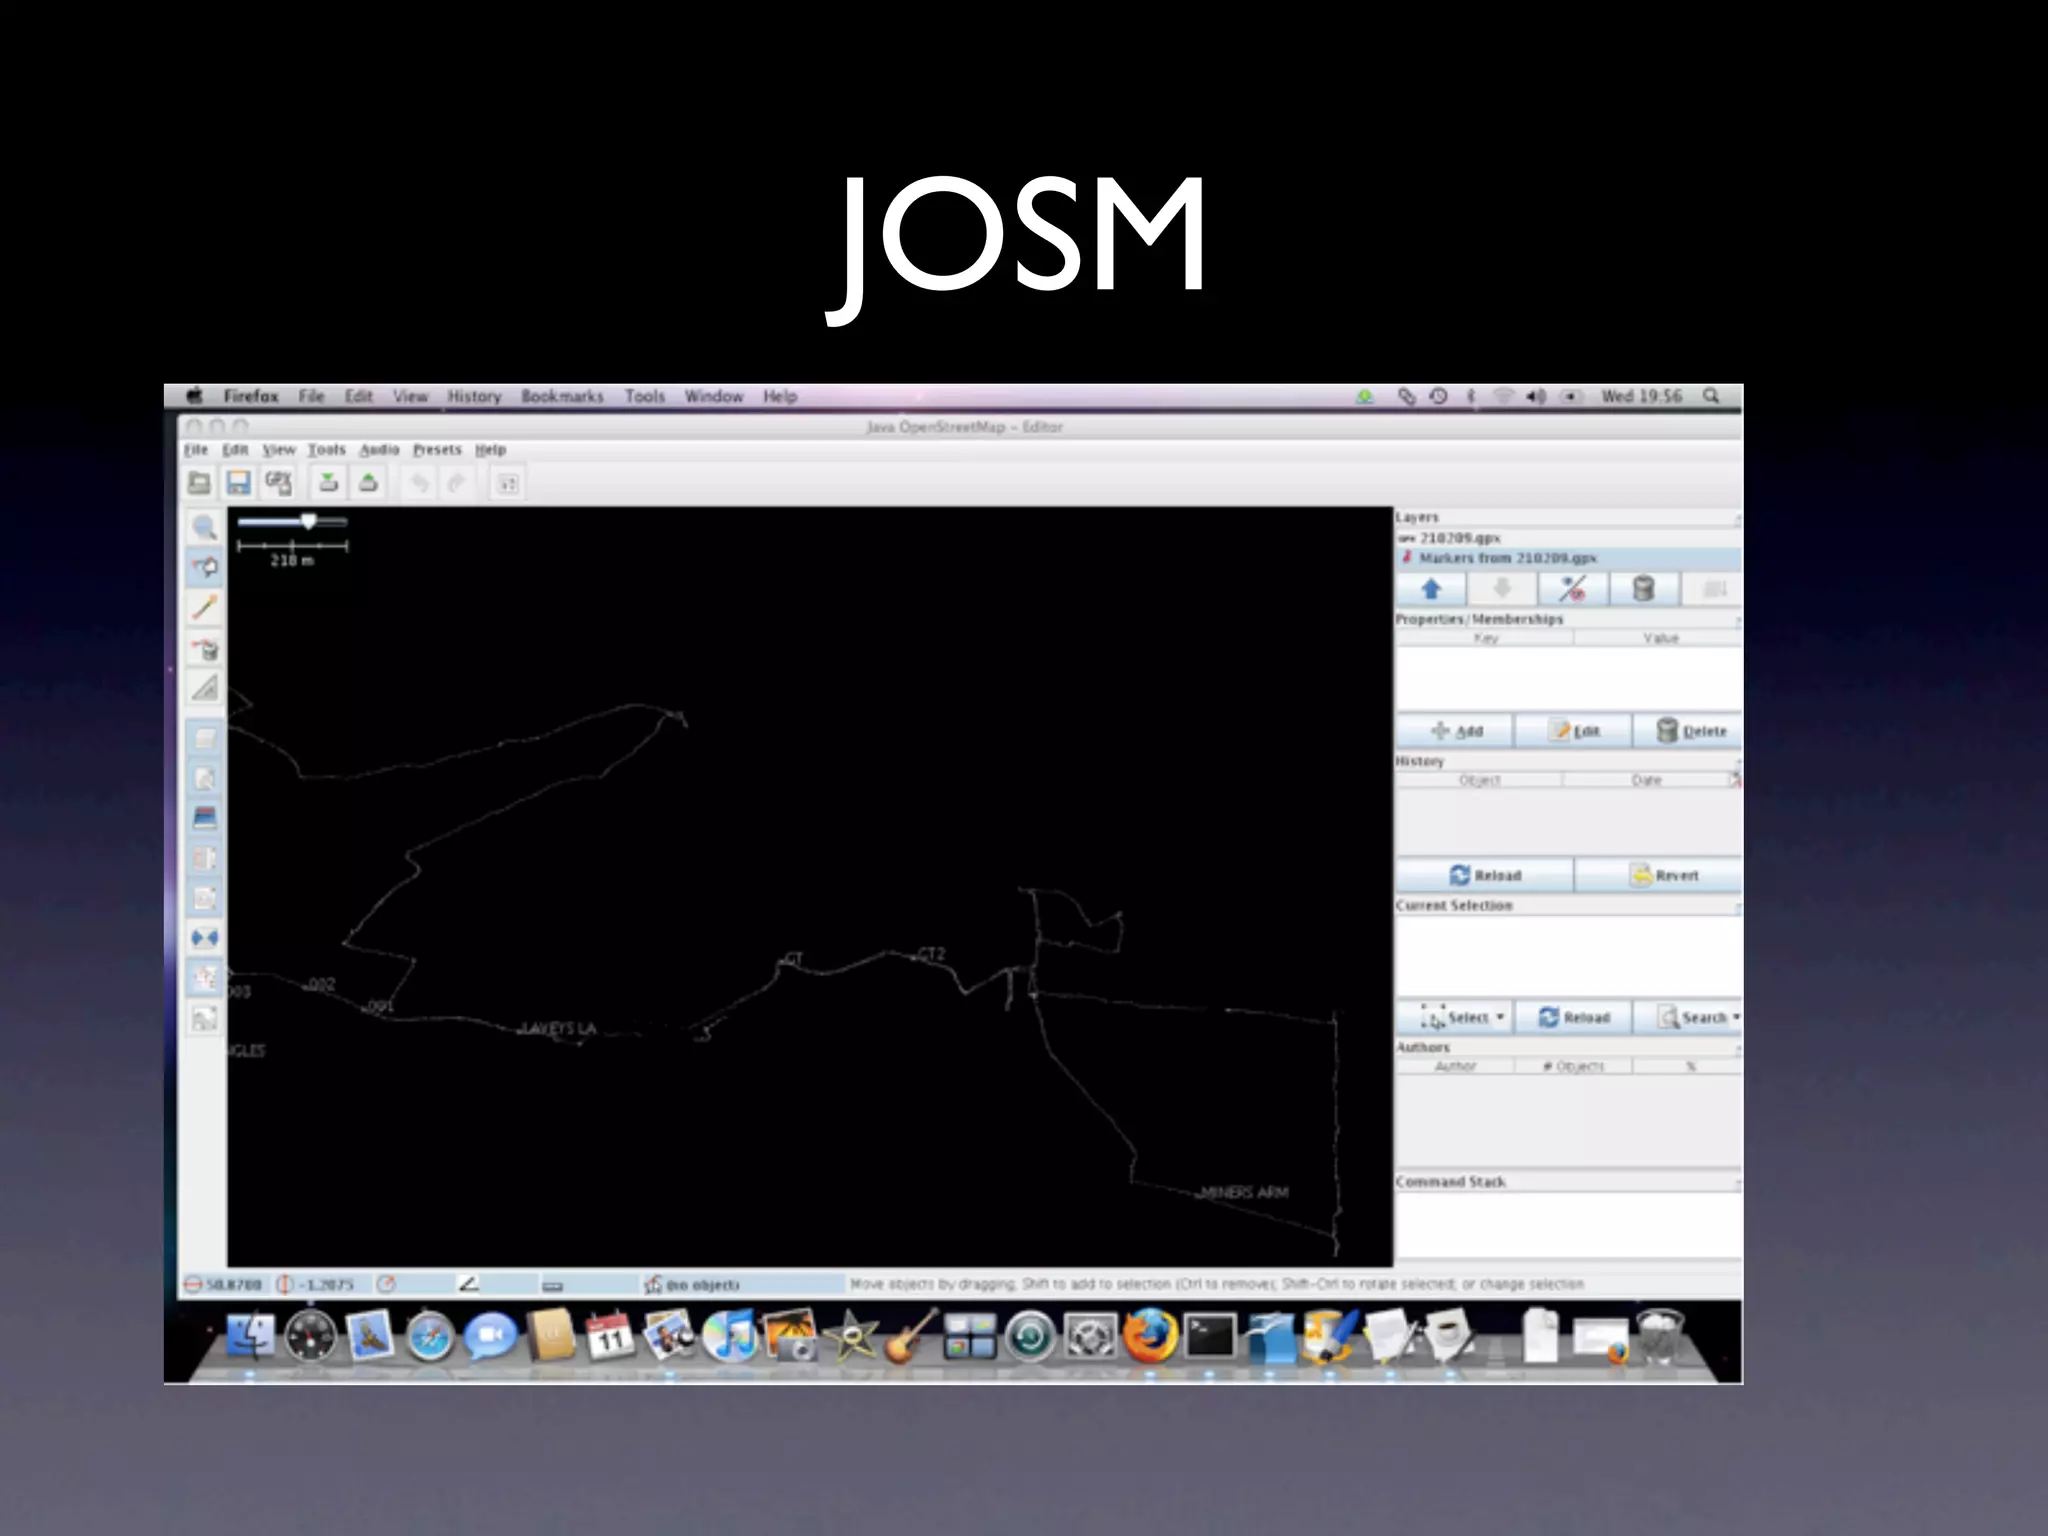Click the Edit property button
The height and width of the screenshot is (1536, 2048).
[1574, 731]
